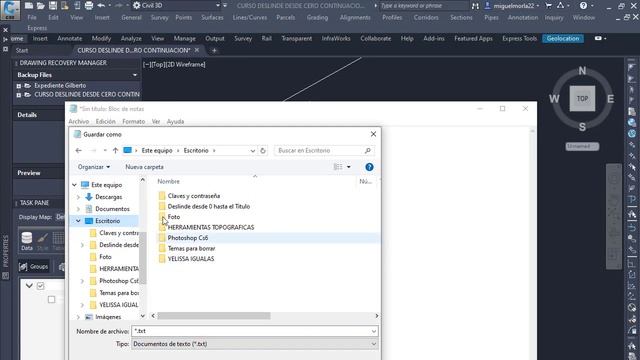Click the Save icon in quick access toolbar
Image resolution: width=640 pixels, height=360 pixels.
pyautogui.click(x=53, y=6)
